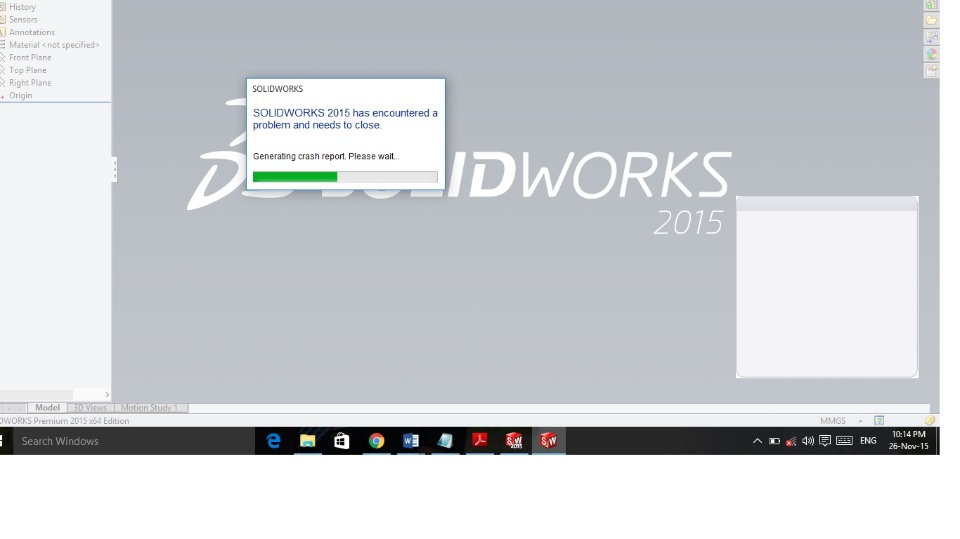Toggle the feature manager panel collapse handle
960x539 pixels.
coord(114,169)
